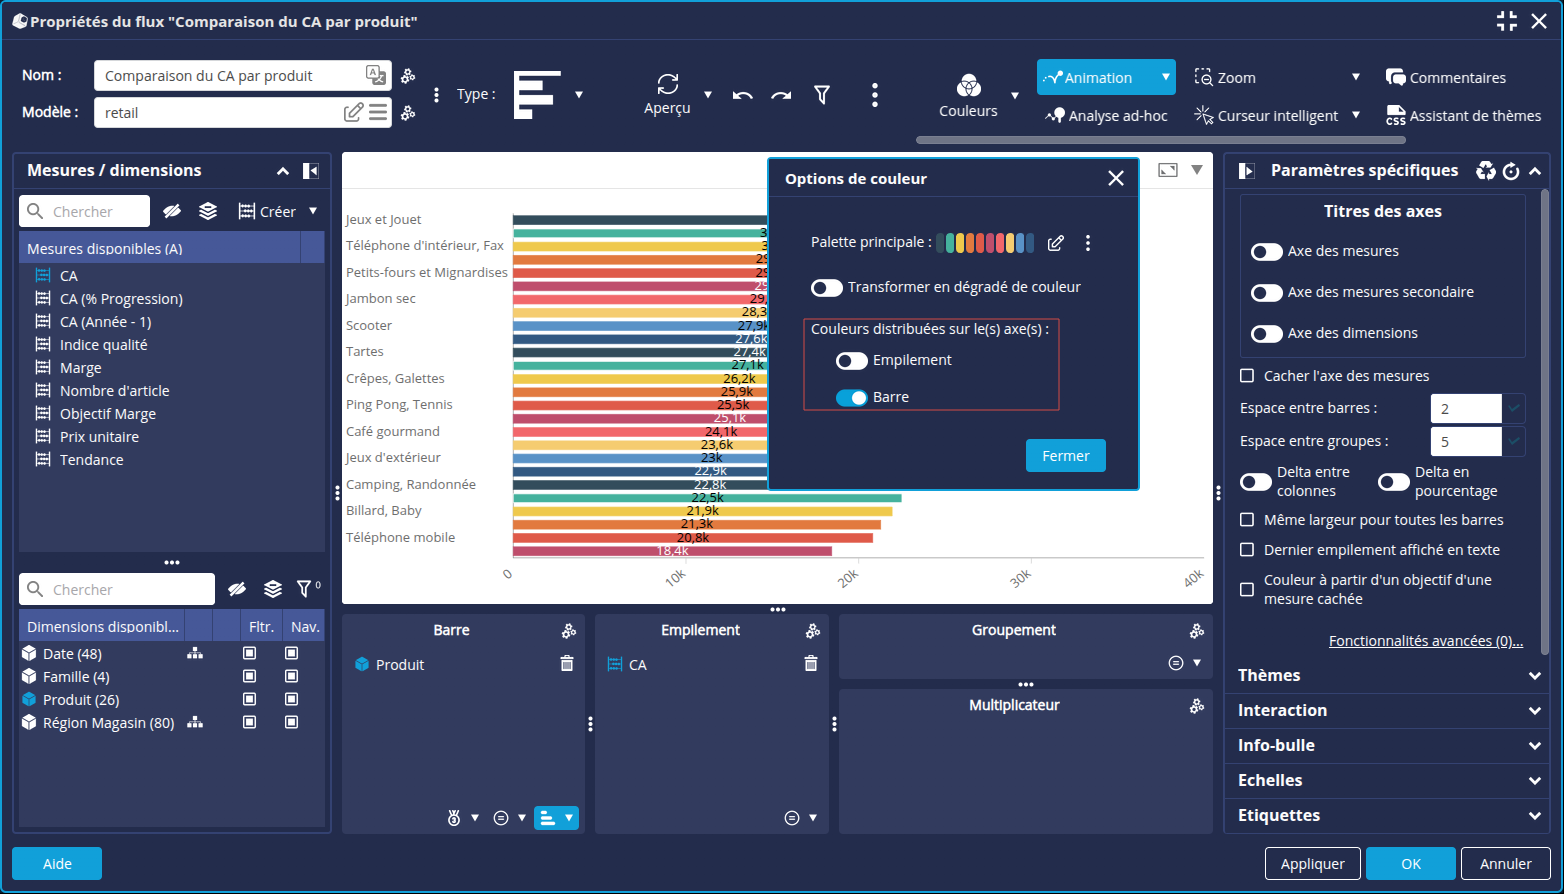1564x894 pixels.
Task: Click the main palette color swatches
Action: [x=985, y=243]
